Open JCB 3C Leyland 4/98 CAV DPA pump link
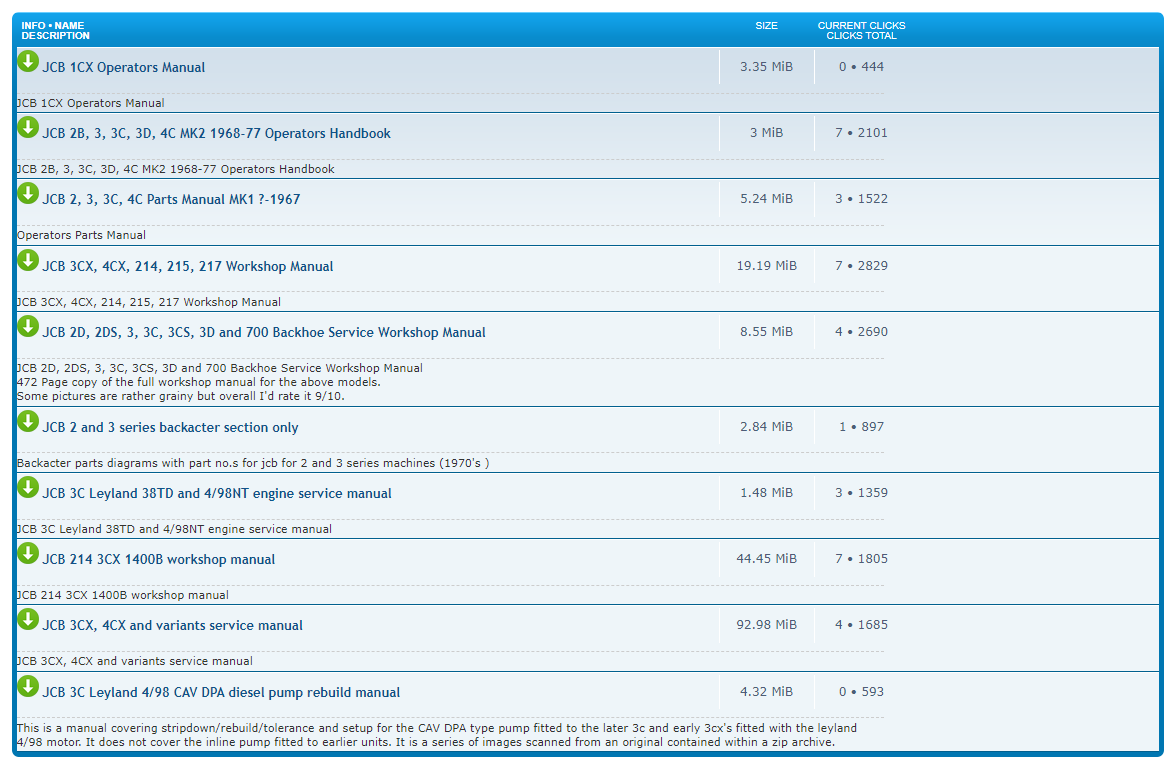The height and width of the screenshot is (763, 1171). coord(221,692)
